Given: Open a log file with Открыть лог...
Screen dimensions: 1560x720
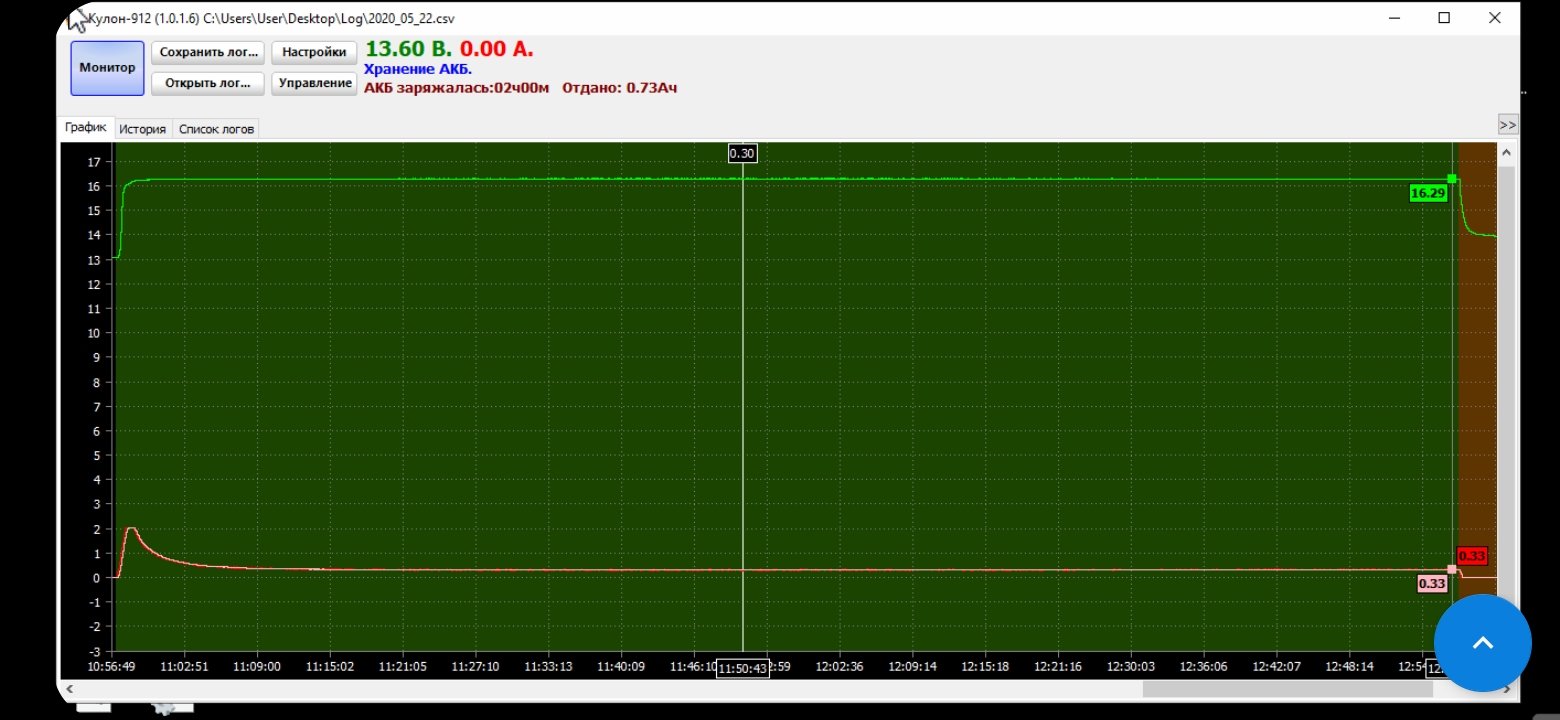Looking at the screenshot, I should point(208,83).
